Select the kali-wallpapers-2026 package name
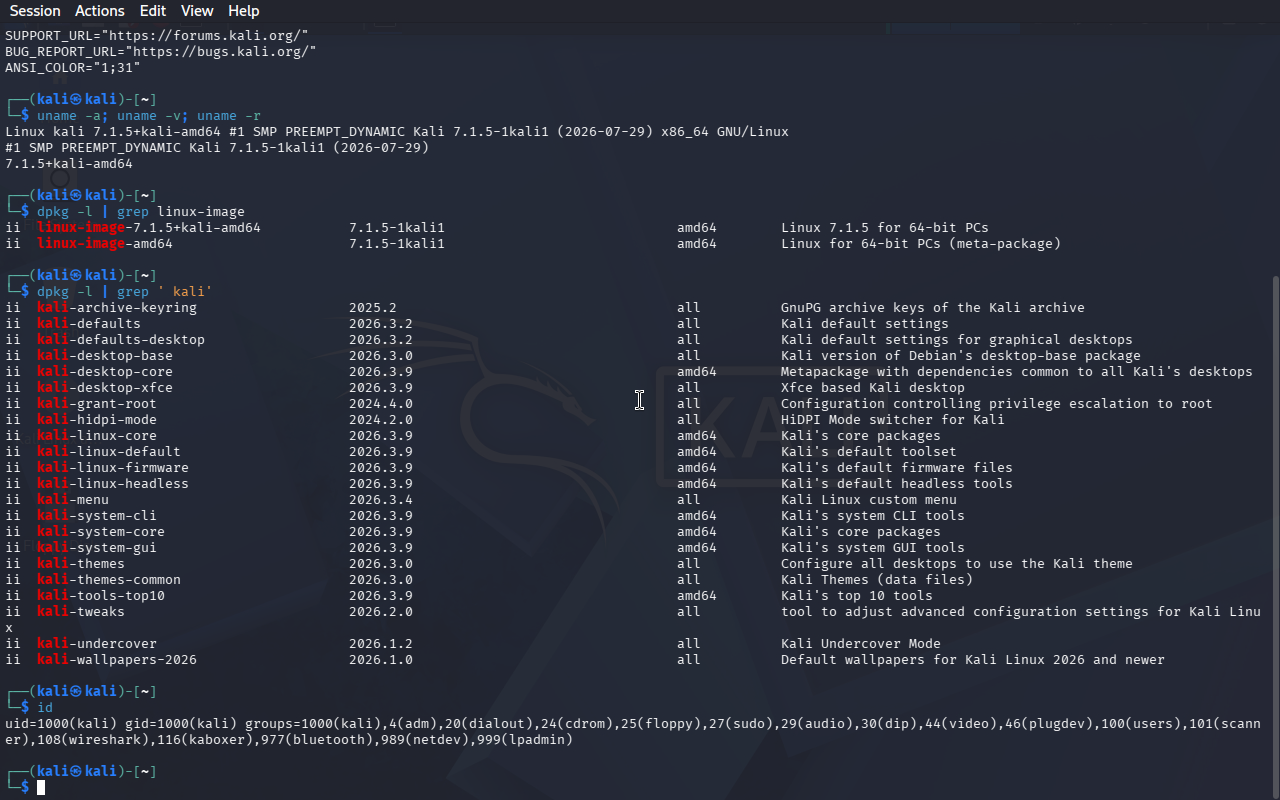Screen dimensions: 1280x800 coord(117,660)
